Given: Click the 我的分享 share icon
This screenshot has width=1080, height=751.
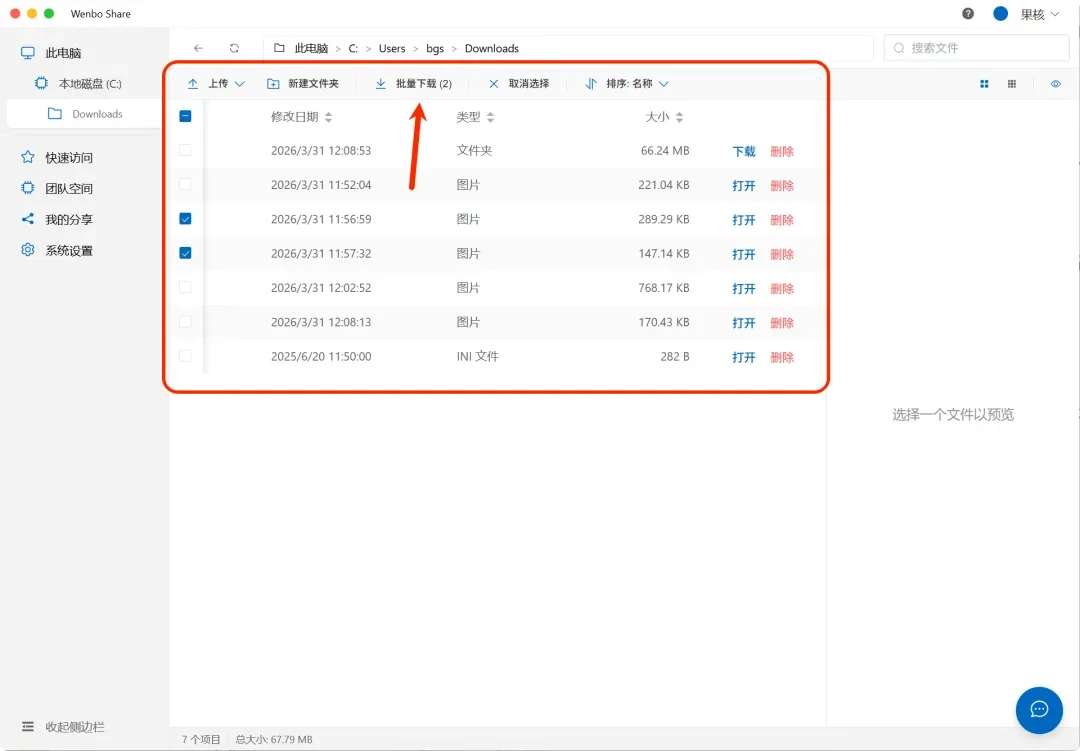Looking at the screenshot, I should coord(28,219).
